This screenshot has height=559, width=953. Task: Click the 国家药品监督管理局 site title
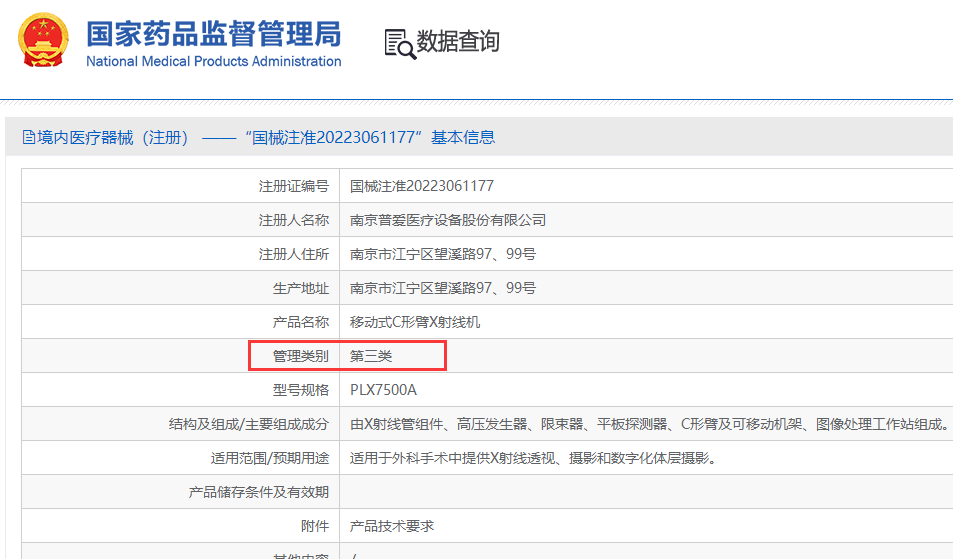pyautogui.click(x=213, y=34)
